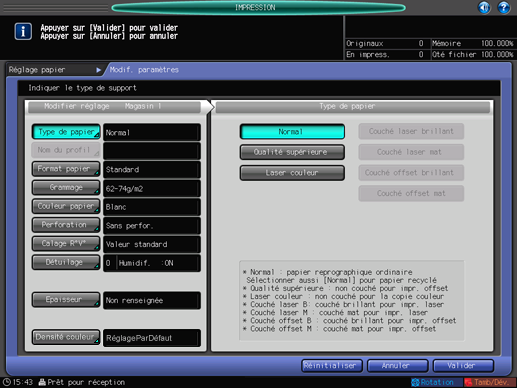Open the Grammage setting
517x388 pixels.
tap(66, 188)
